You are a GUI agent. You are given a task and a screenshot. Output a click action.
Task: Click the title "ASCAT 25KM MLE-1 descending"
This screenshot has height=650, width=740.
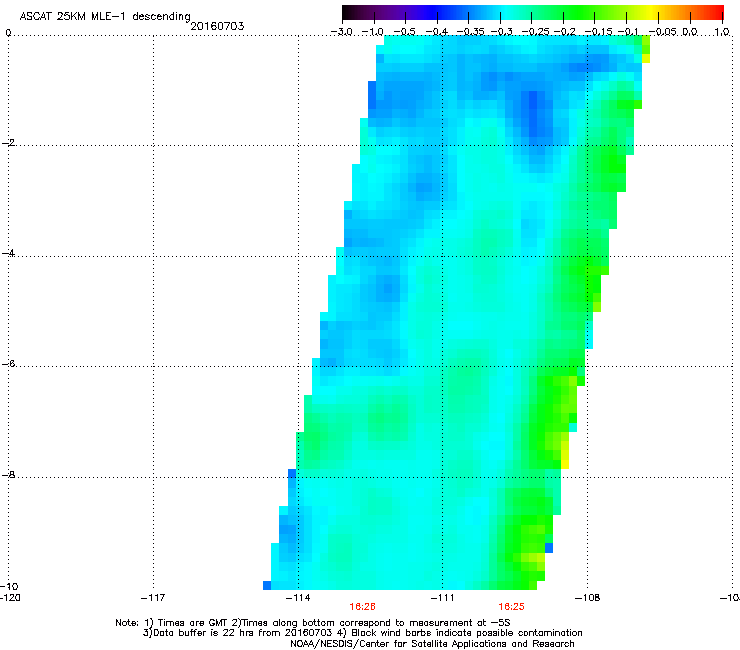pos(105,17)
